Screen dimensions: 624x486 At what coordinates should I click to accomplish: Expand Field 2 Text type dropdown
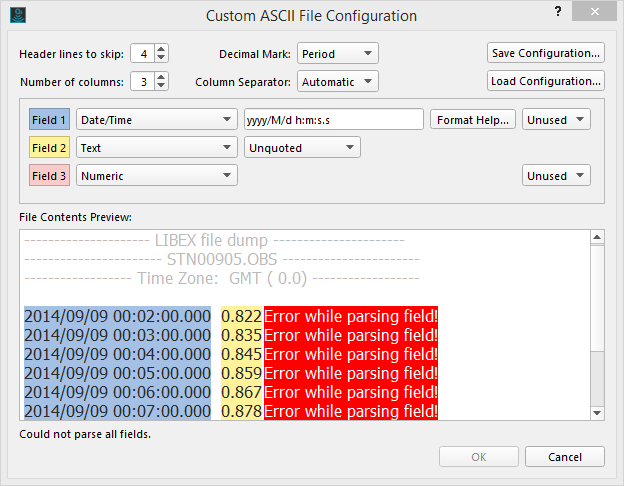pos(157,148)
